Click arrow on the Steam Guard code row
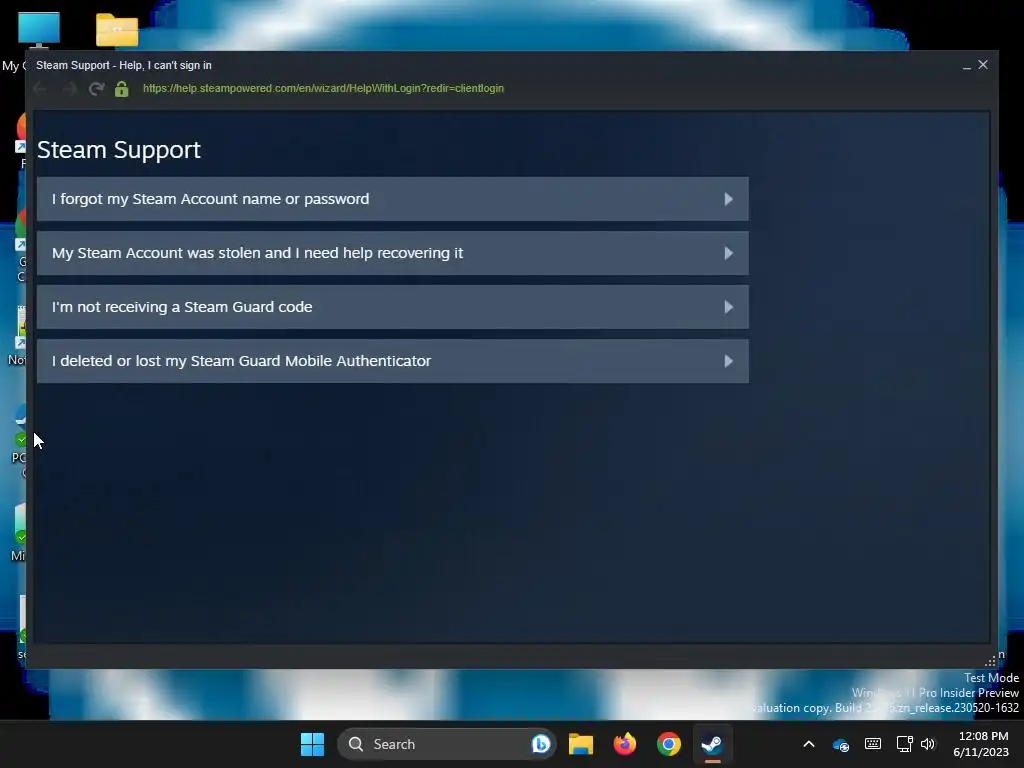Viewport: 1024px width, 768px height. pyautogui.click(x=728, y=307)
